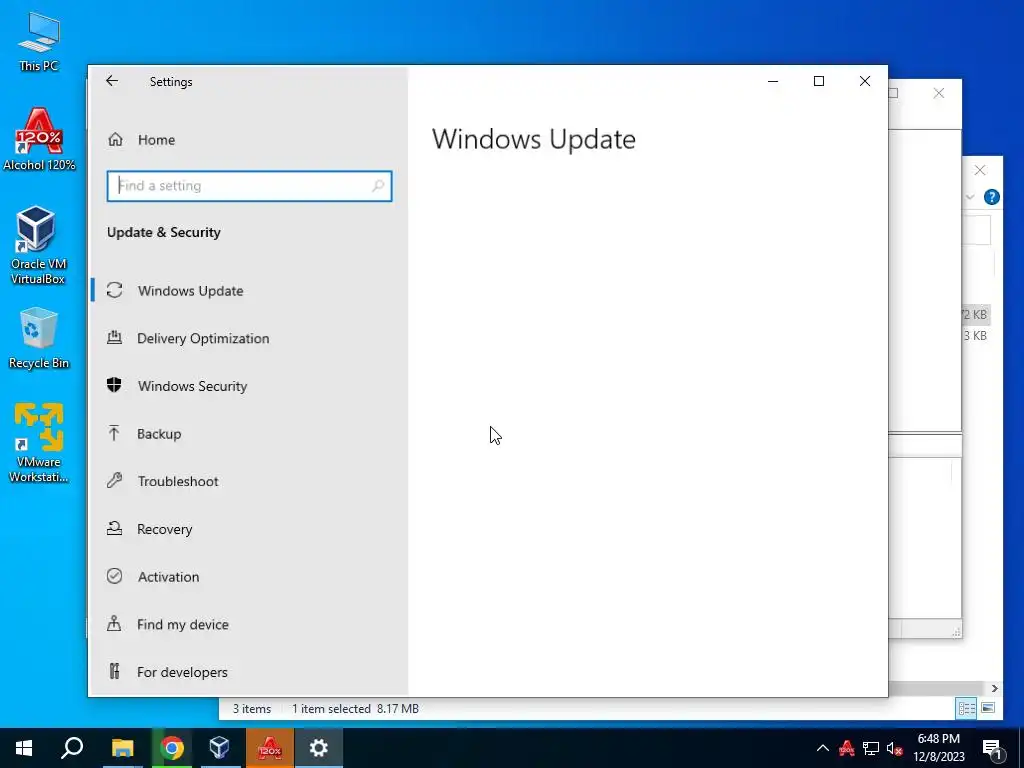Click the Update & Security heading
The width and height of the screenshot is (1024, 768).
[x=164, y=232]
